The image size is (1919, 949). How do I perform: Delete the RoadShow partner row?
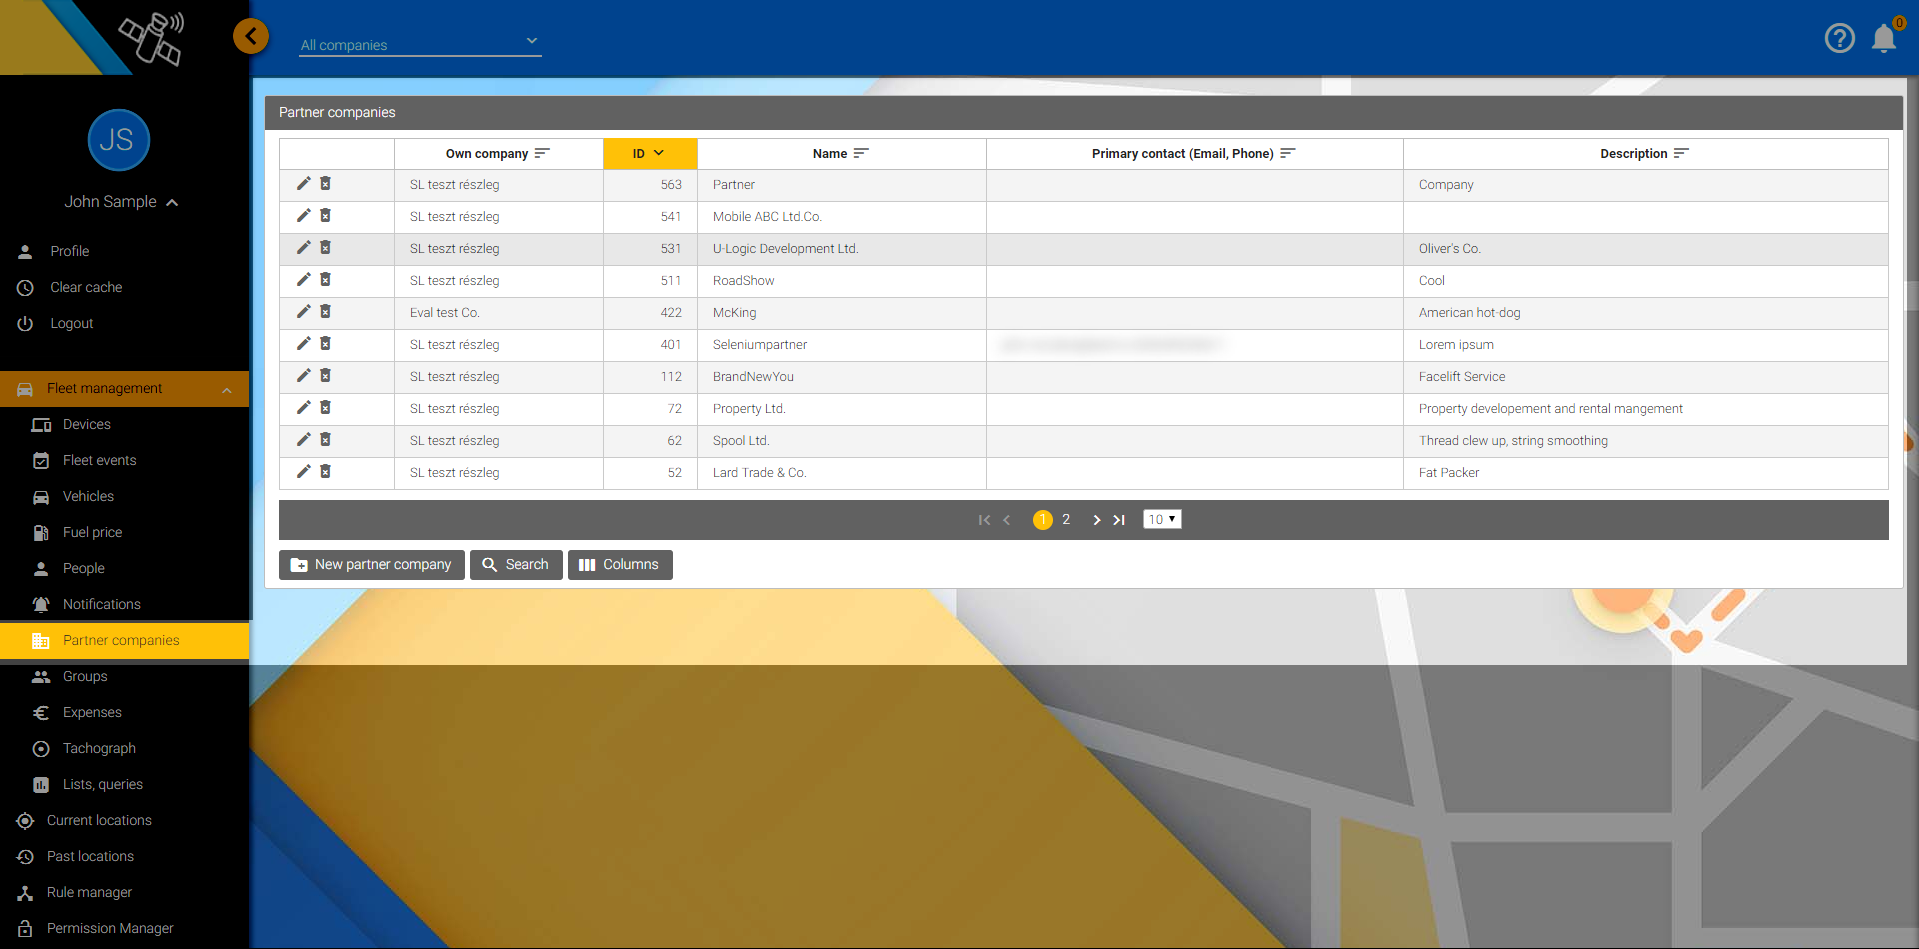[326, 280]
